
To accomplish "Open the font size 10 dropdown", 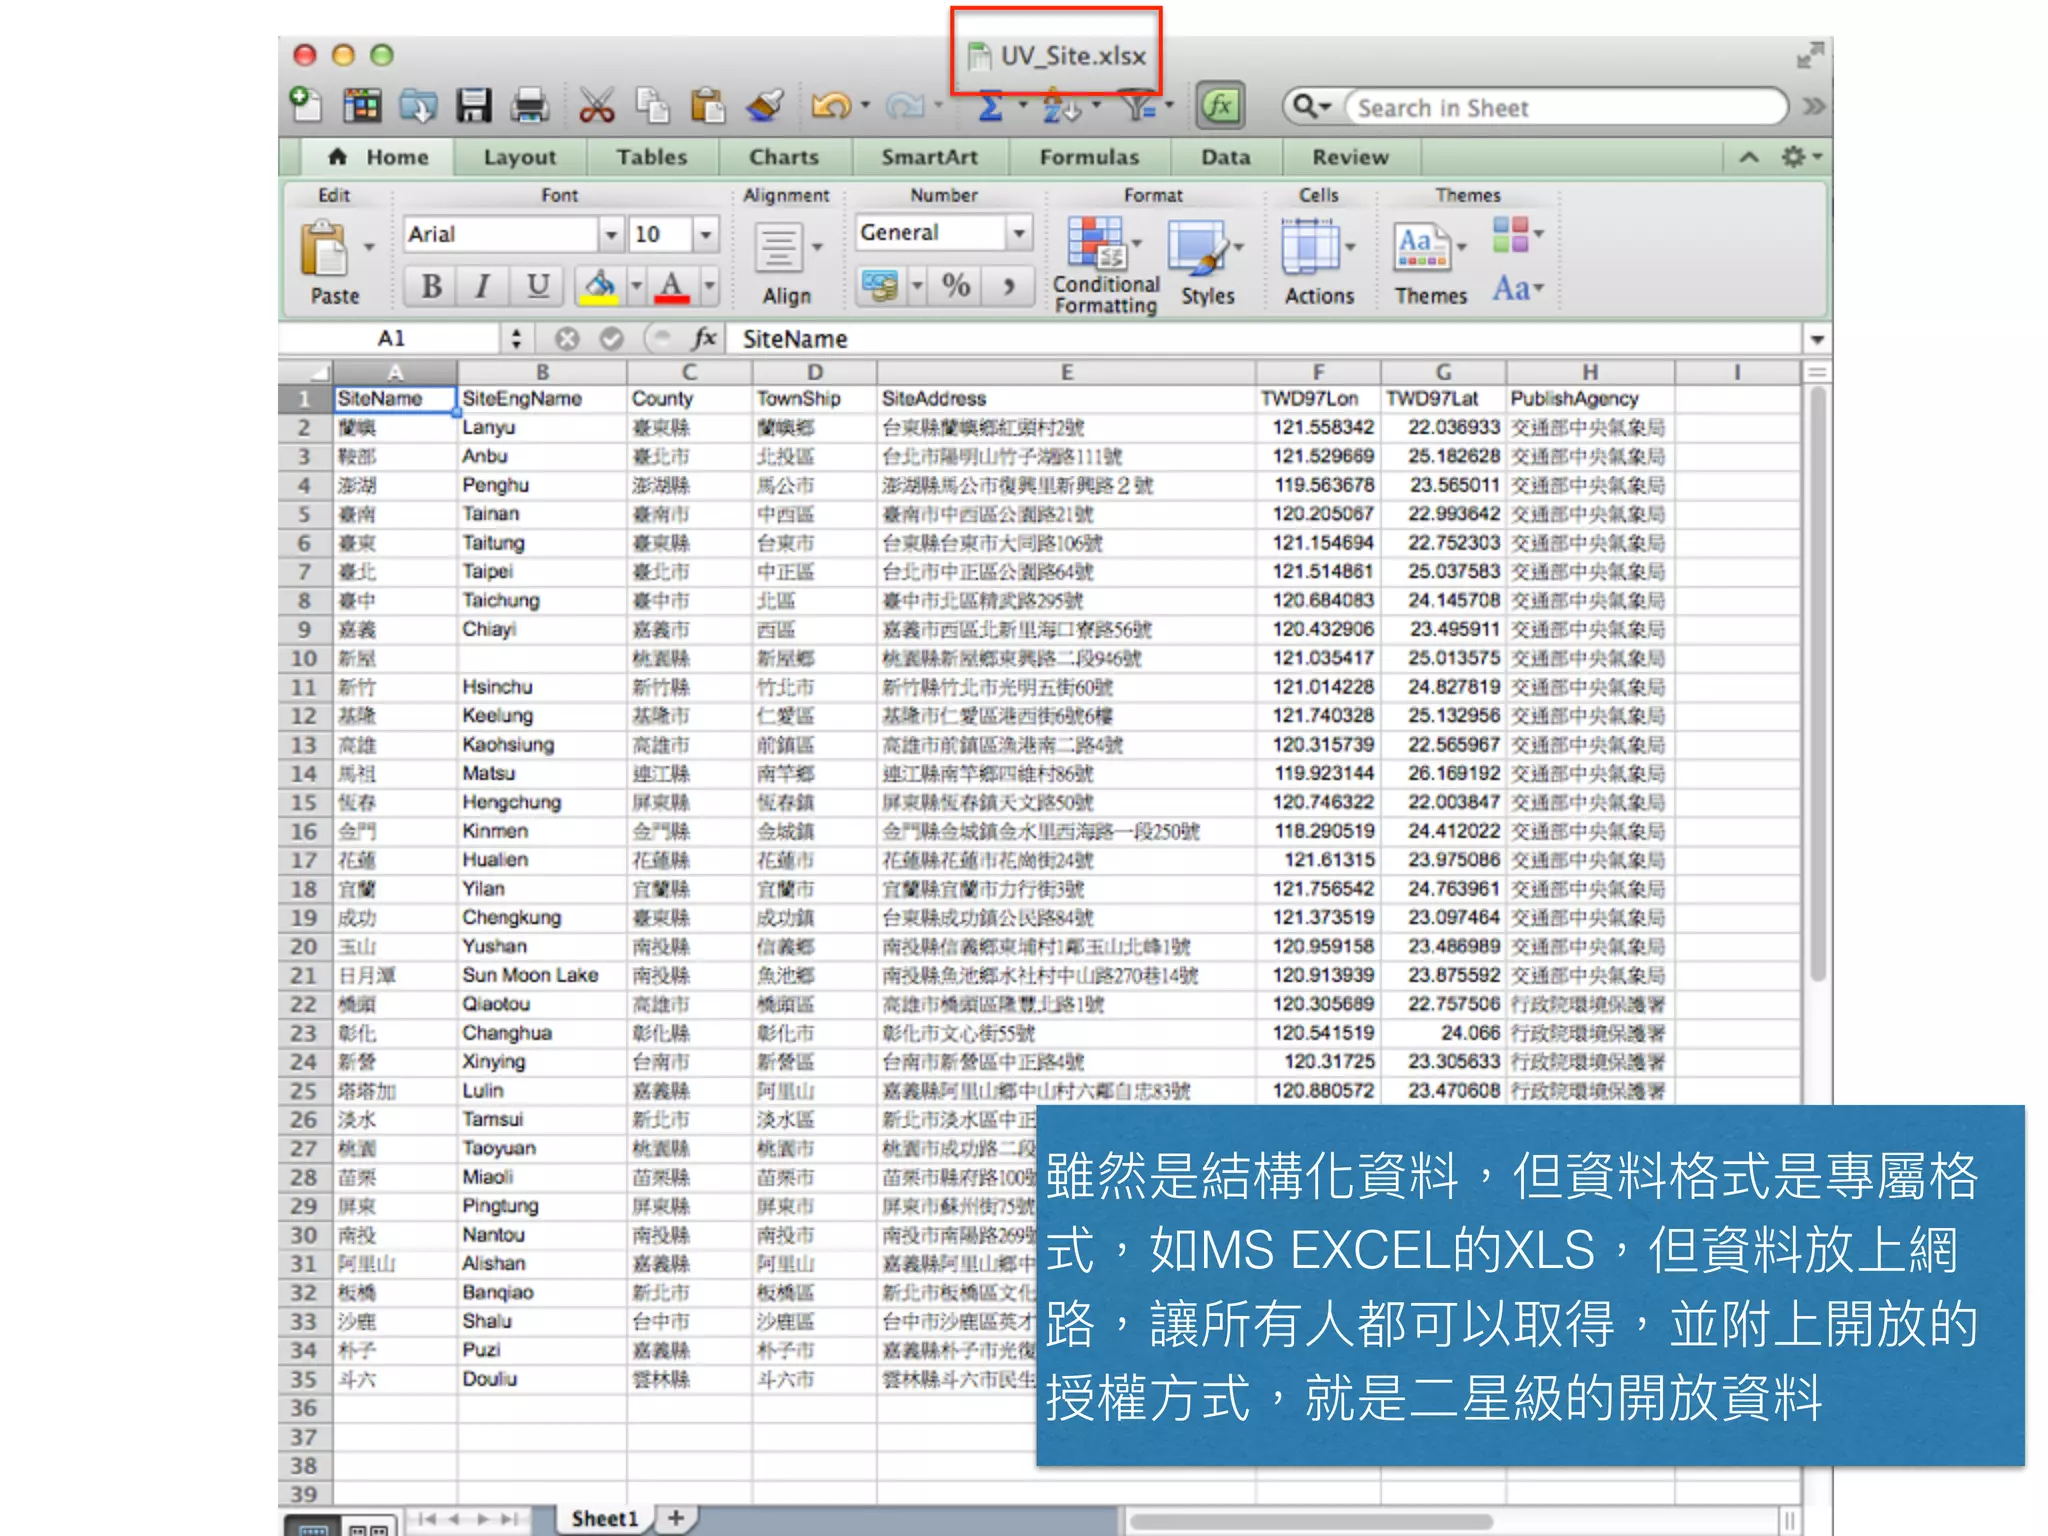I will tap(706, 235).
